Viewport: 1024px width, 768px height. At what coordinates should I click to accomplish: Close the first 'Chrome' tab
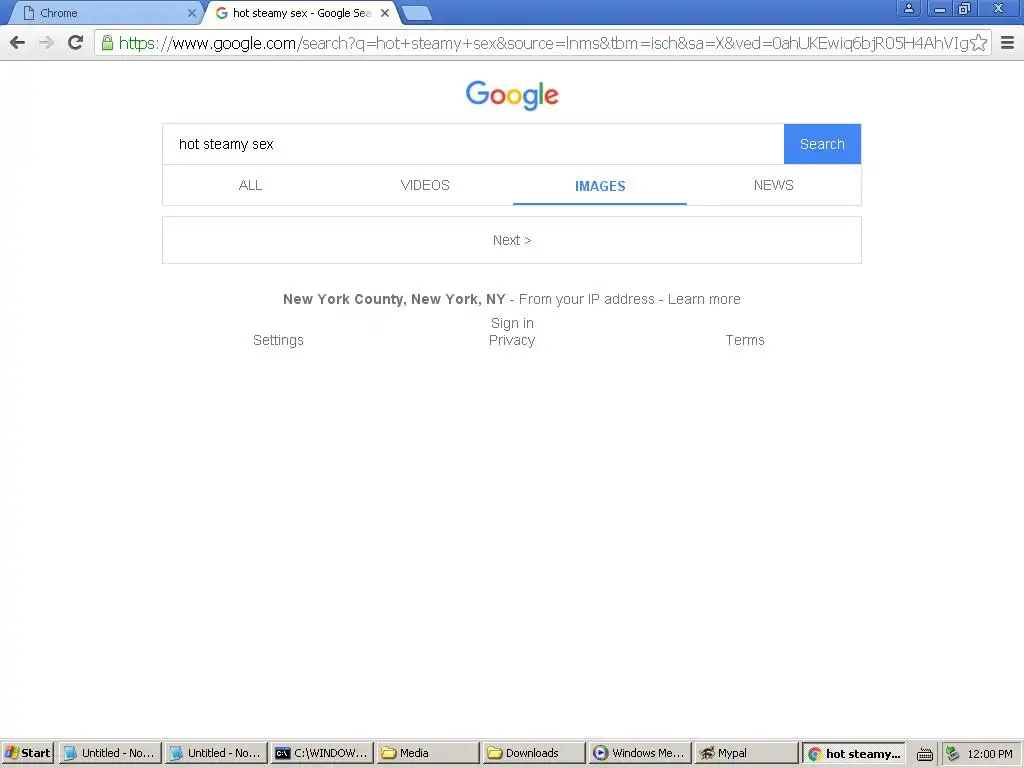coord(191,13)
